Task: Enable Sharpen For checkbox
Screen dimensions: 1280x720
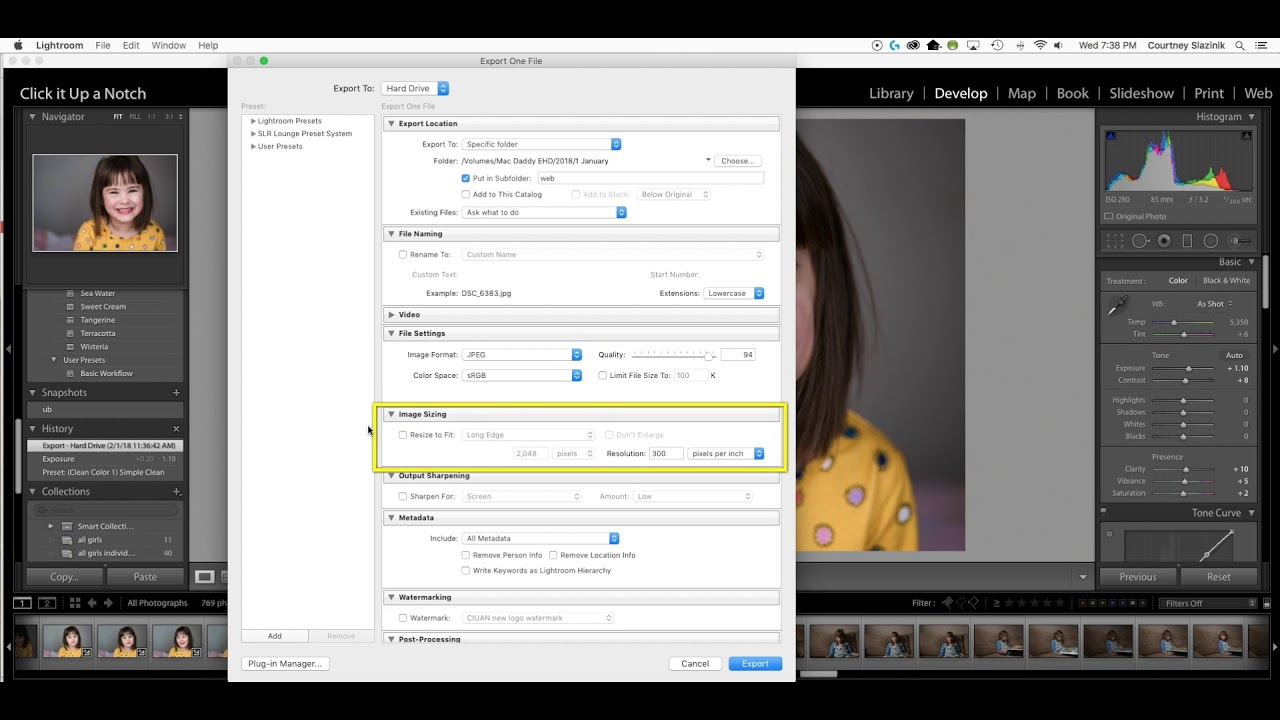Action: coord(403,496)
